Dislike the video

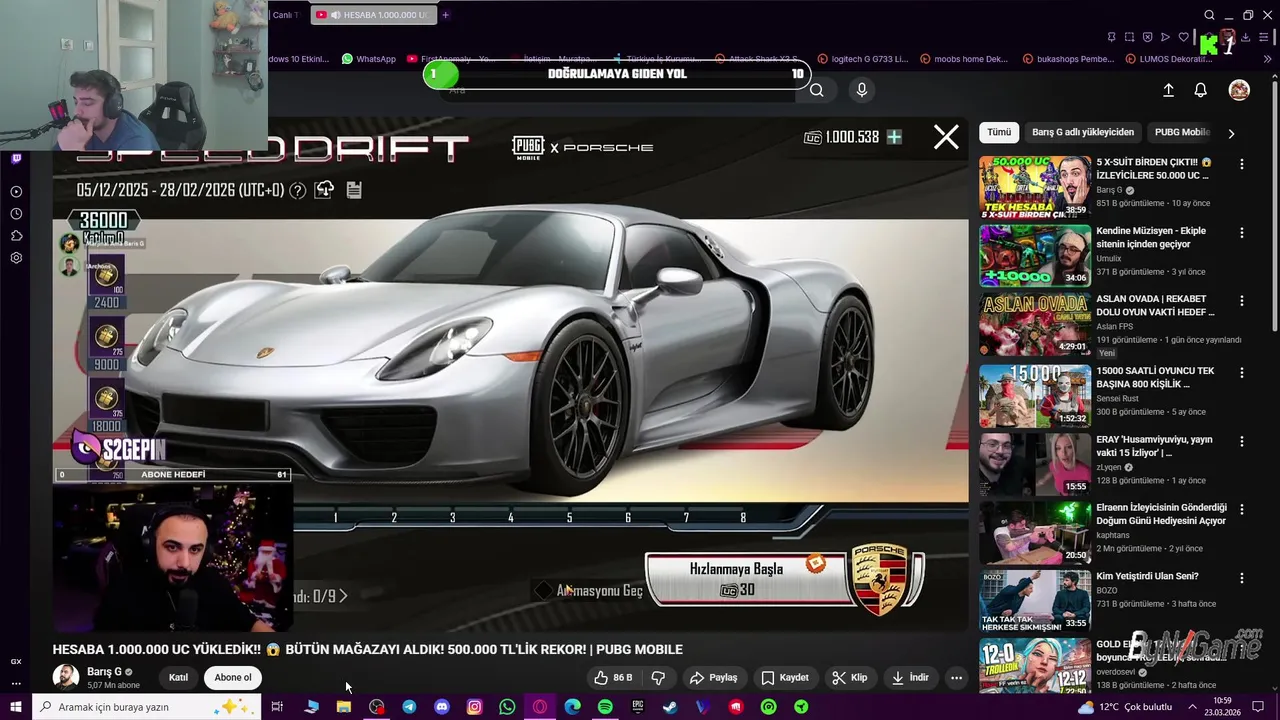pos(658,677)
